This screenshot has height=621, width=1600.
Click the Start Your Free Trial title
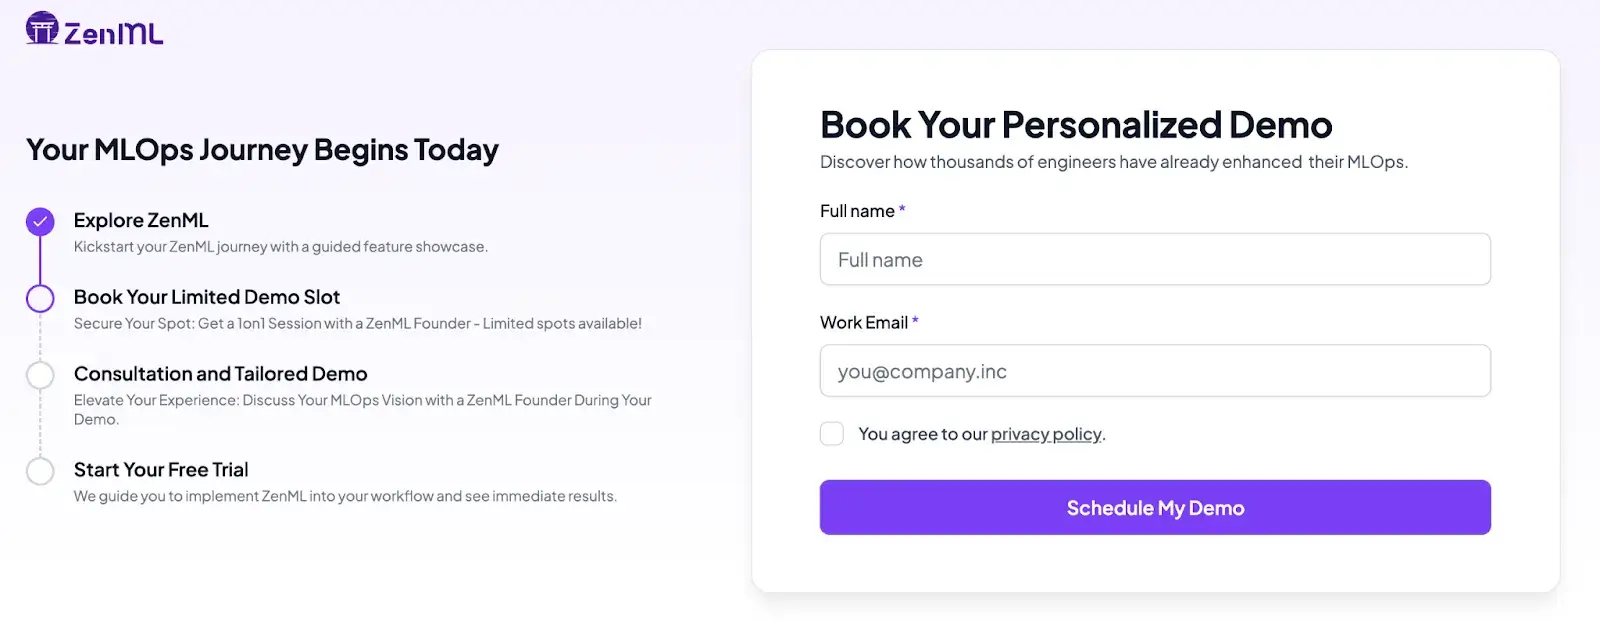(161, 470)
